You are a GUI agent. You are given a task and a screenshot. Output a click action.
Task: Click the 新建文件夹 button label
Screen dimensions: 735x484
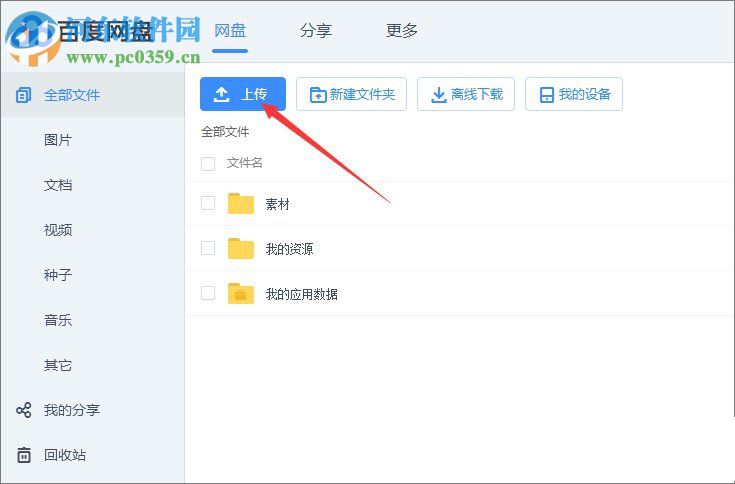pos(362,95)
